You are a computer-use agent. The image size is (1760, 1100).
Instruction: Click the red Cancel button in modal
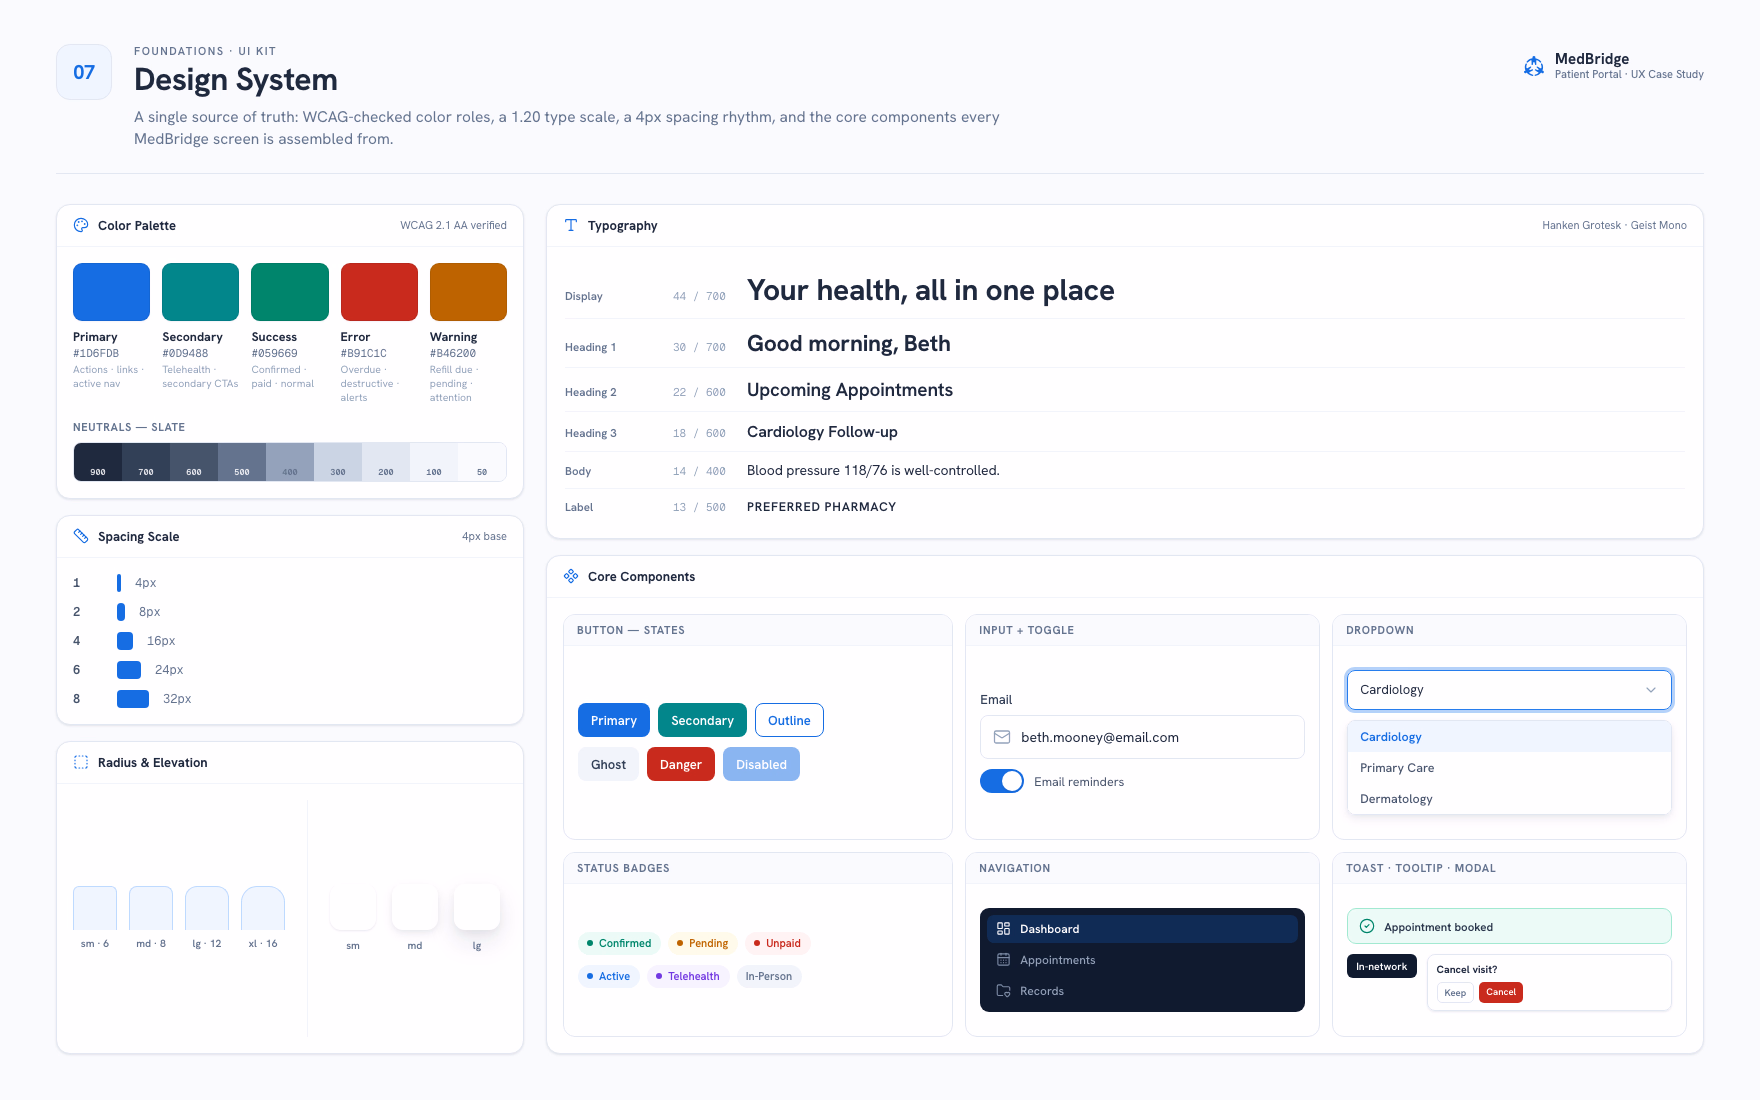click(x=1501, y=992)
